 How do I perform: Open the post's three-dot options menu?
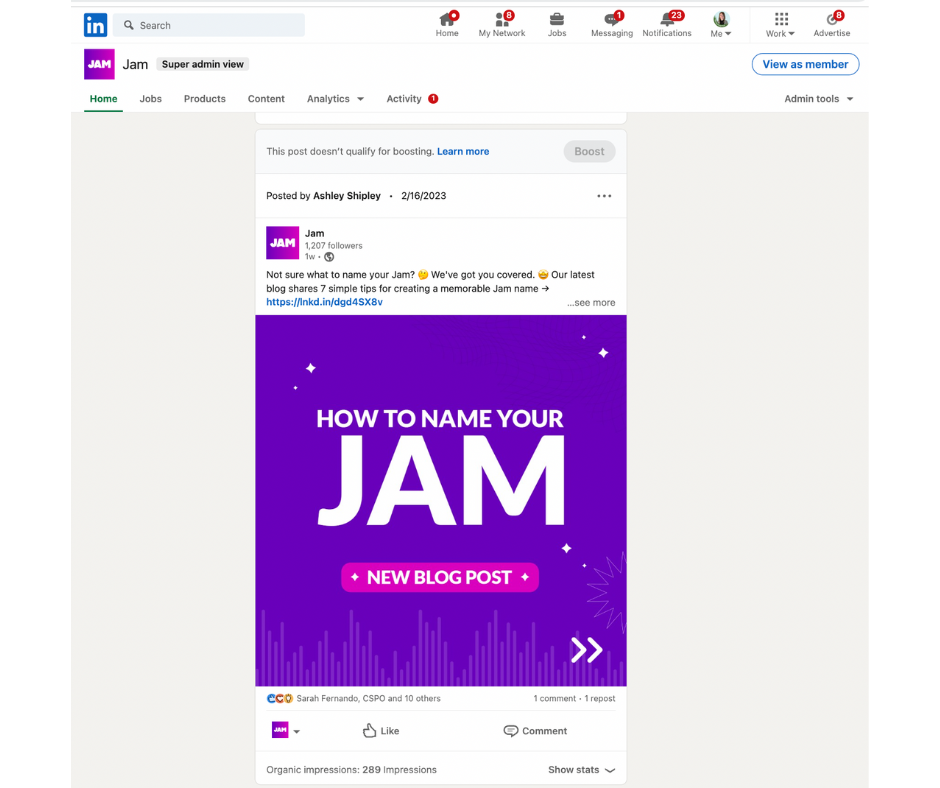[604, 196]
